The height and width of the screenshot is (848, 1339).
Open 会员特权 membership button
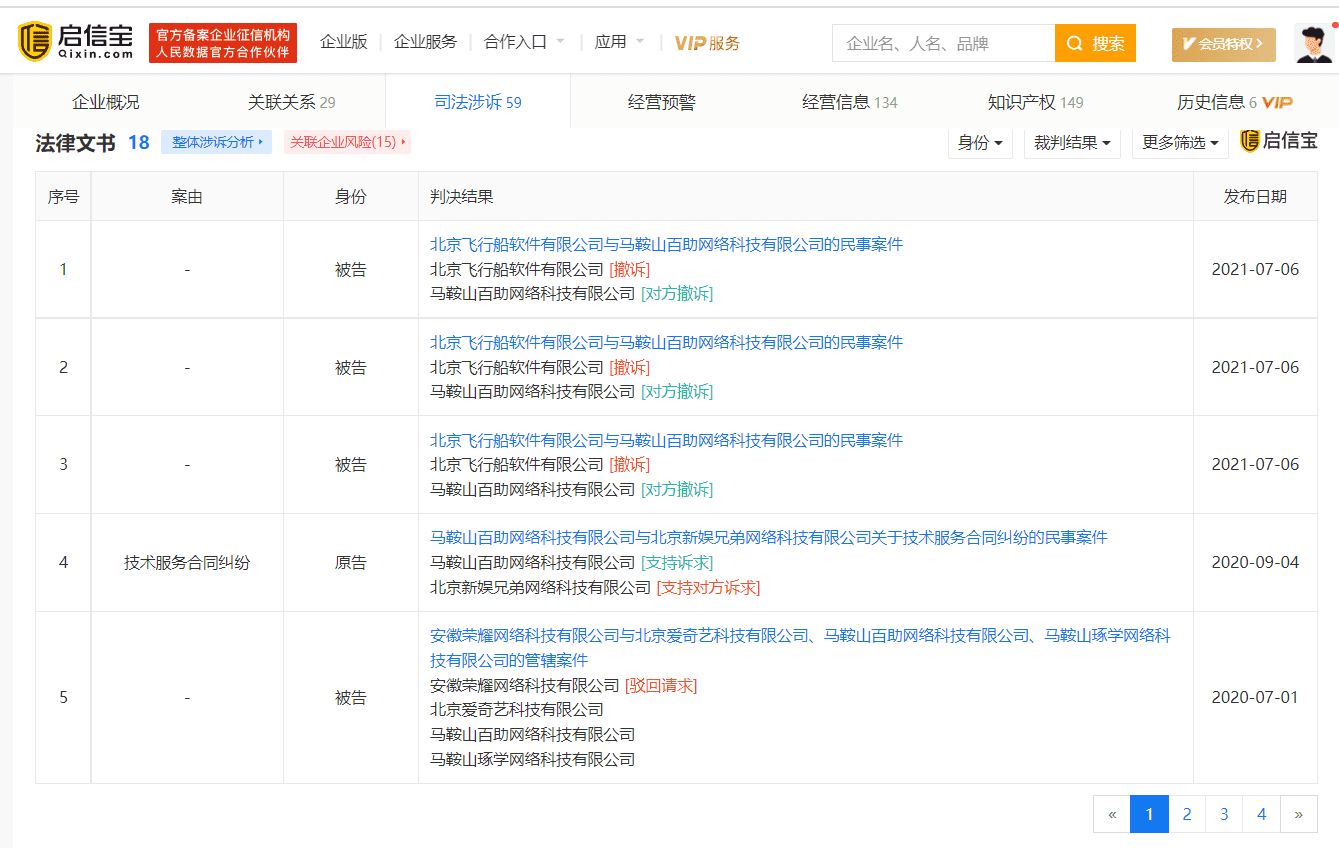coord(1223,44)
